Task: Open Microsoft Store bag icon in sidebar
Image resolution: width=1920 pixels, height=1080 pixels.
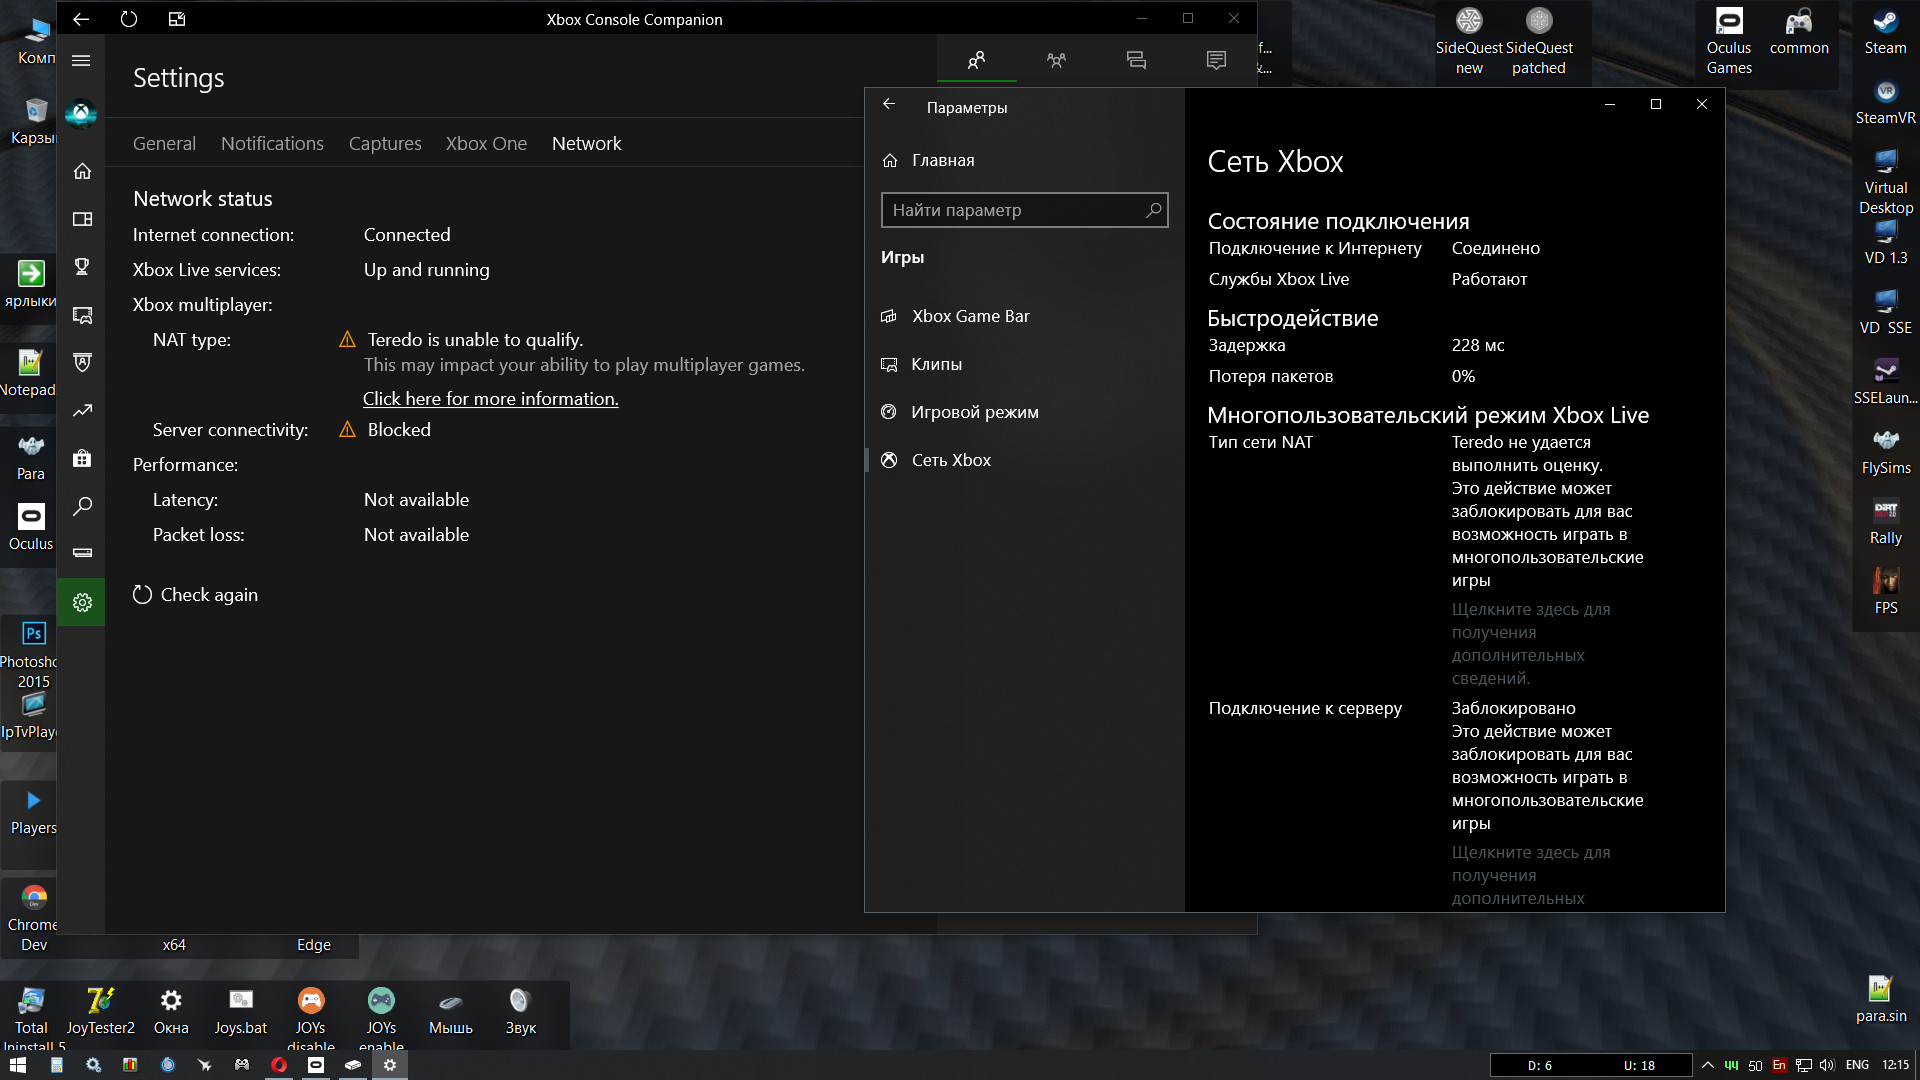Action: pos(82,458)
